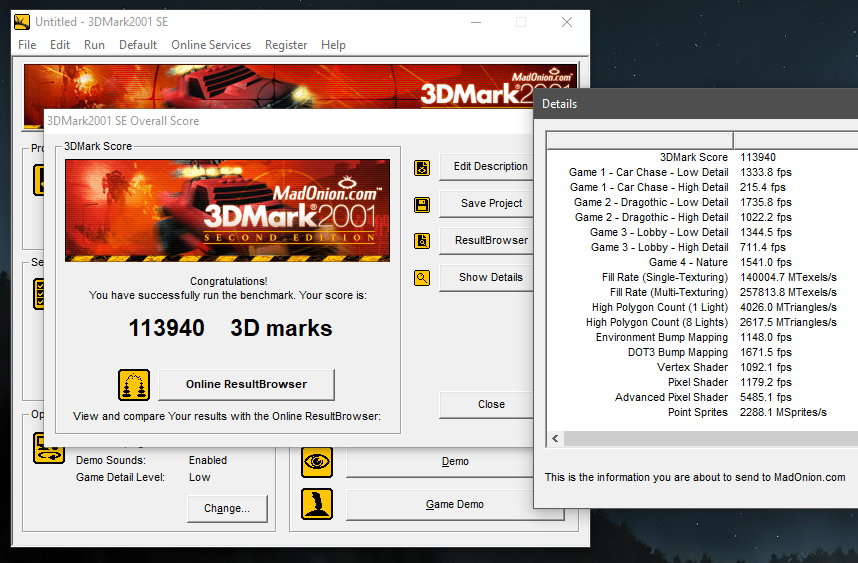Click the Change... options button
The height and width of the screenshot is (563, 858).
coord(227,509)
